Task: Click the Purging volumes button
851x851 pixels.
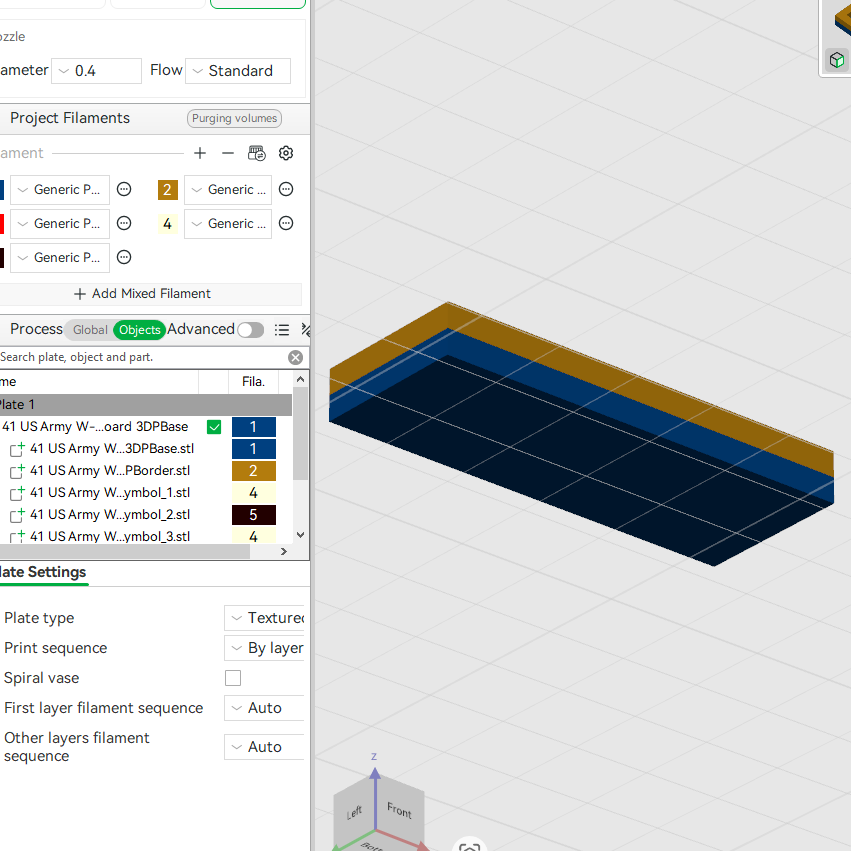Action: [234, 118]
